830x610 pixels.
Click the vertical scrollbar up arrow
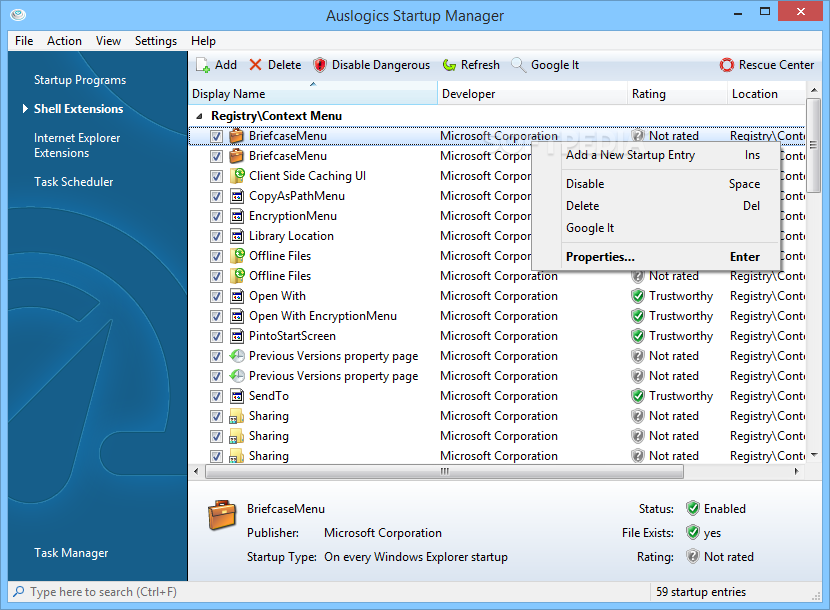click(814, 90)
